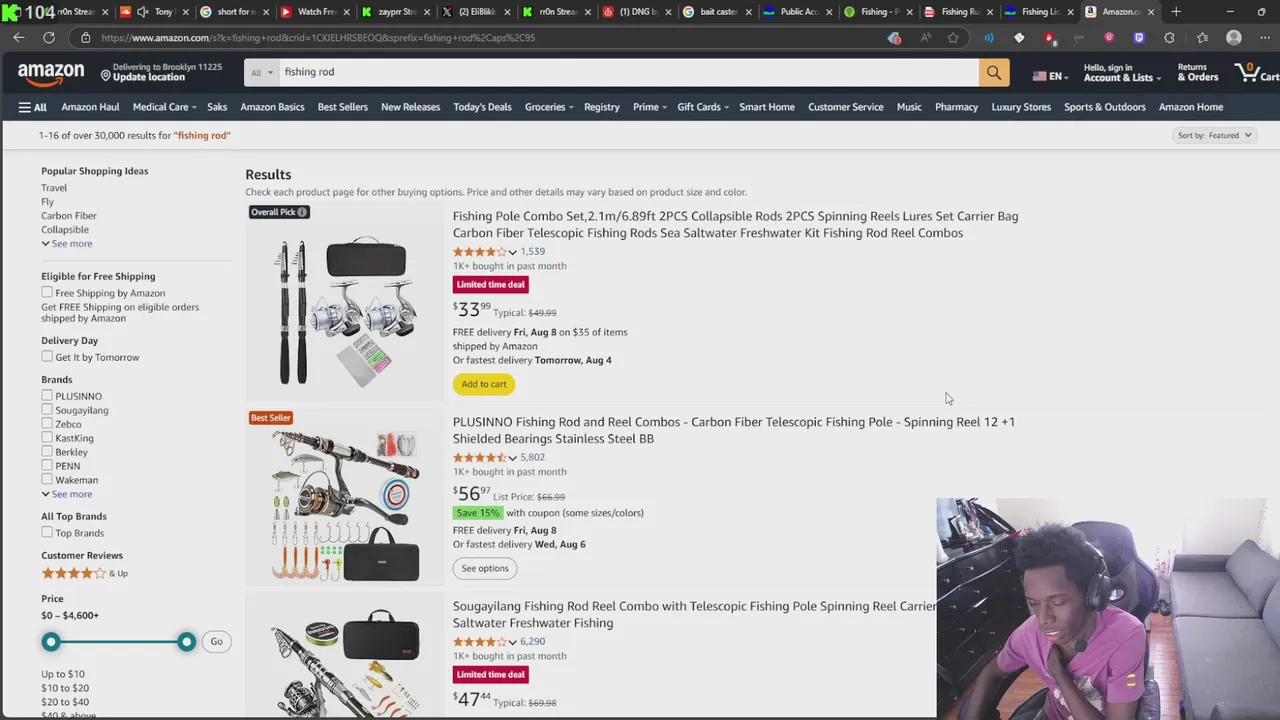This screenshot has height=720, width=1280.
Task: Open Sports & Outdoors nav item
Action: [1105, 107]
